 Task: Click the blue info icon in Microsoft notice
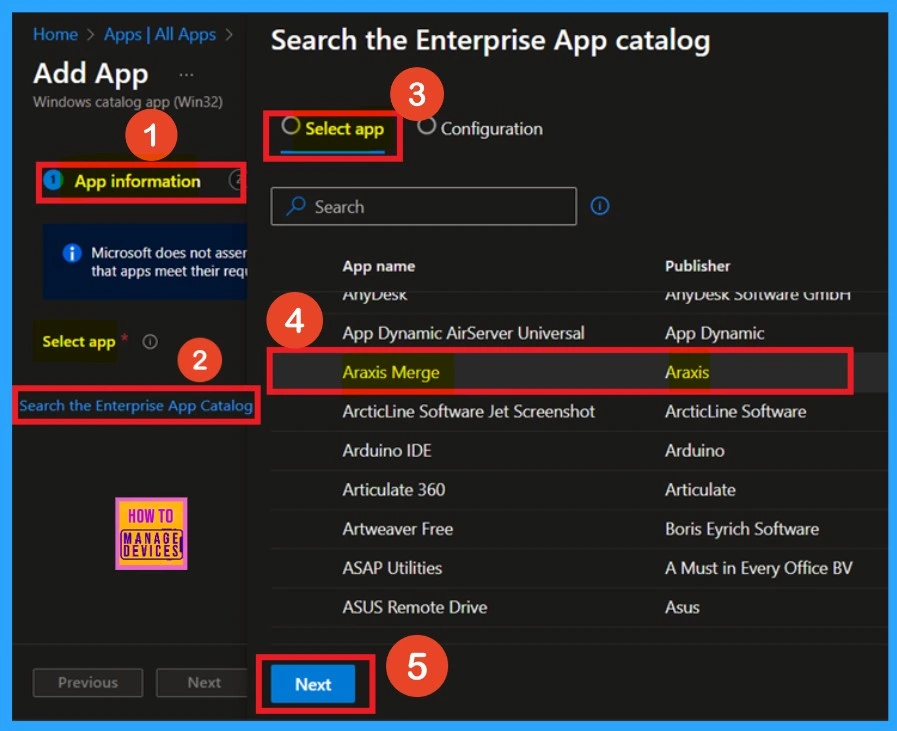pyautogui.click(x=72, y=252)
